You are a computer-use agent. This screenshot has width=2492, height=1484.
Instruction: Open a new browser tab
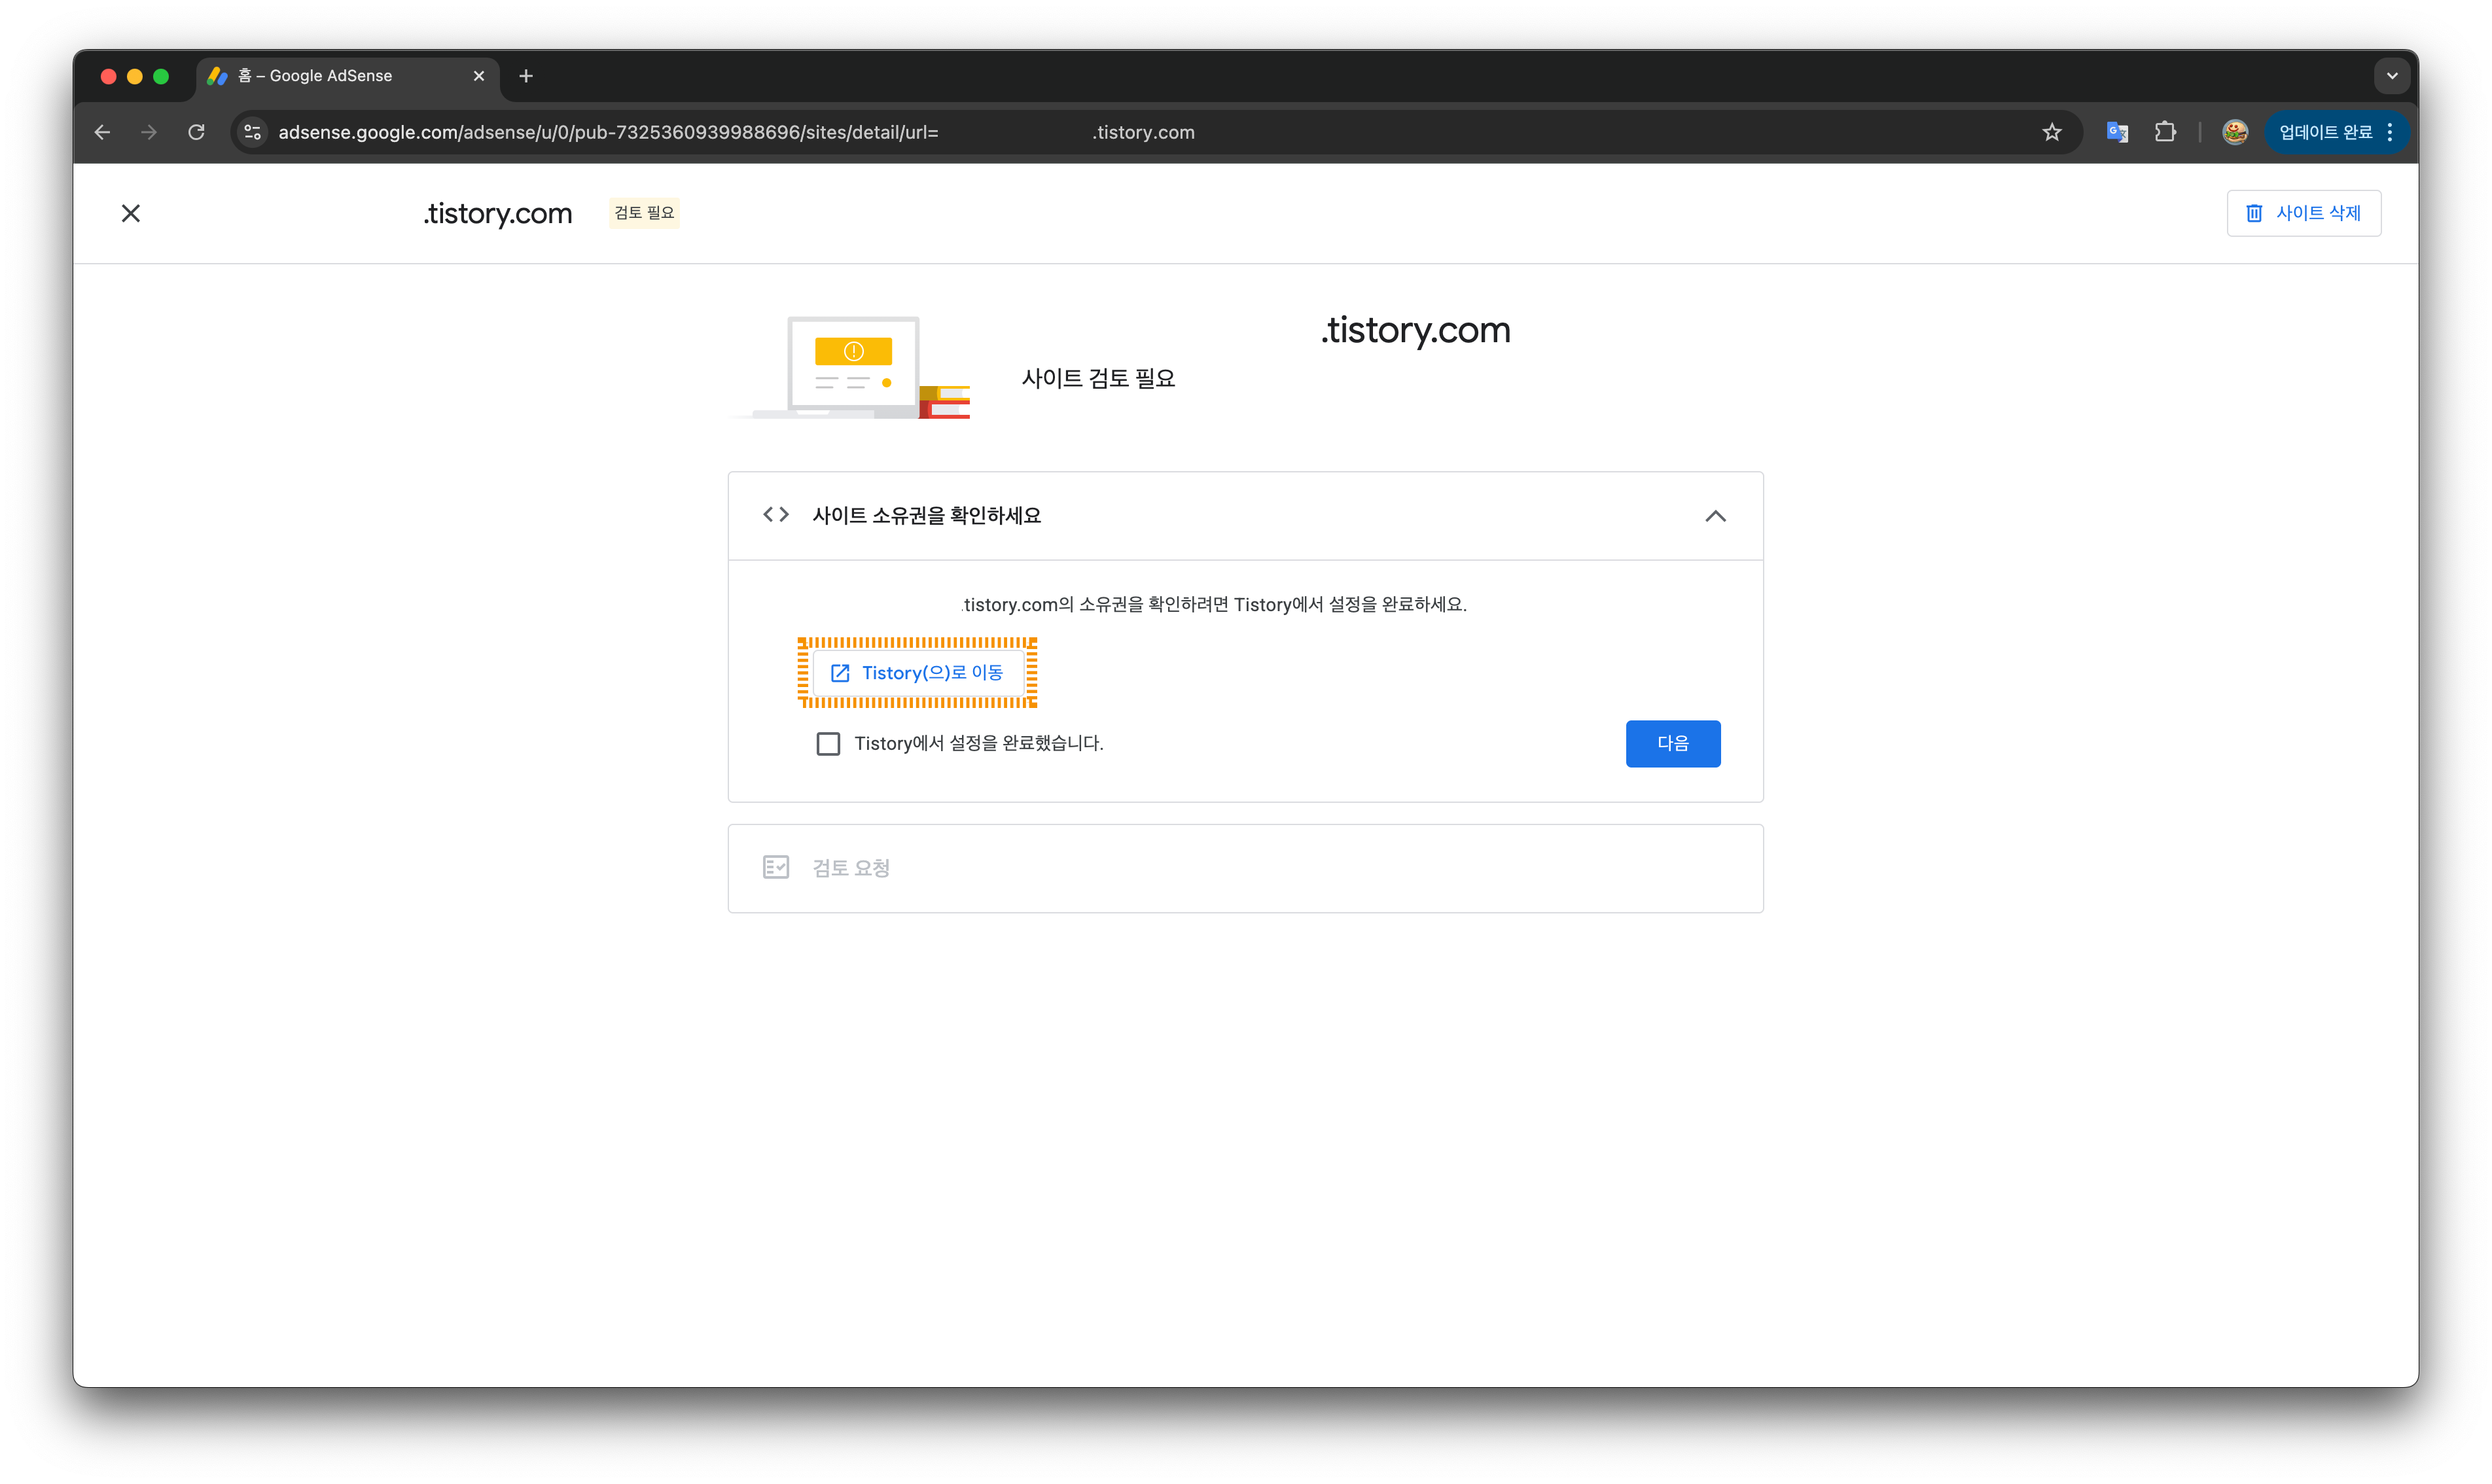[x=526, y=76]
